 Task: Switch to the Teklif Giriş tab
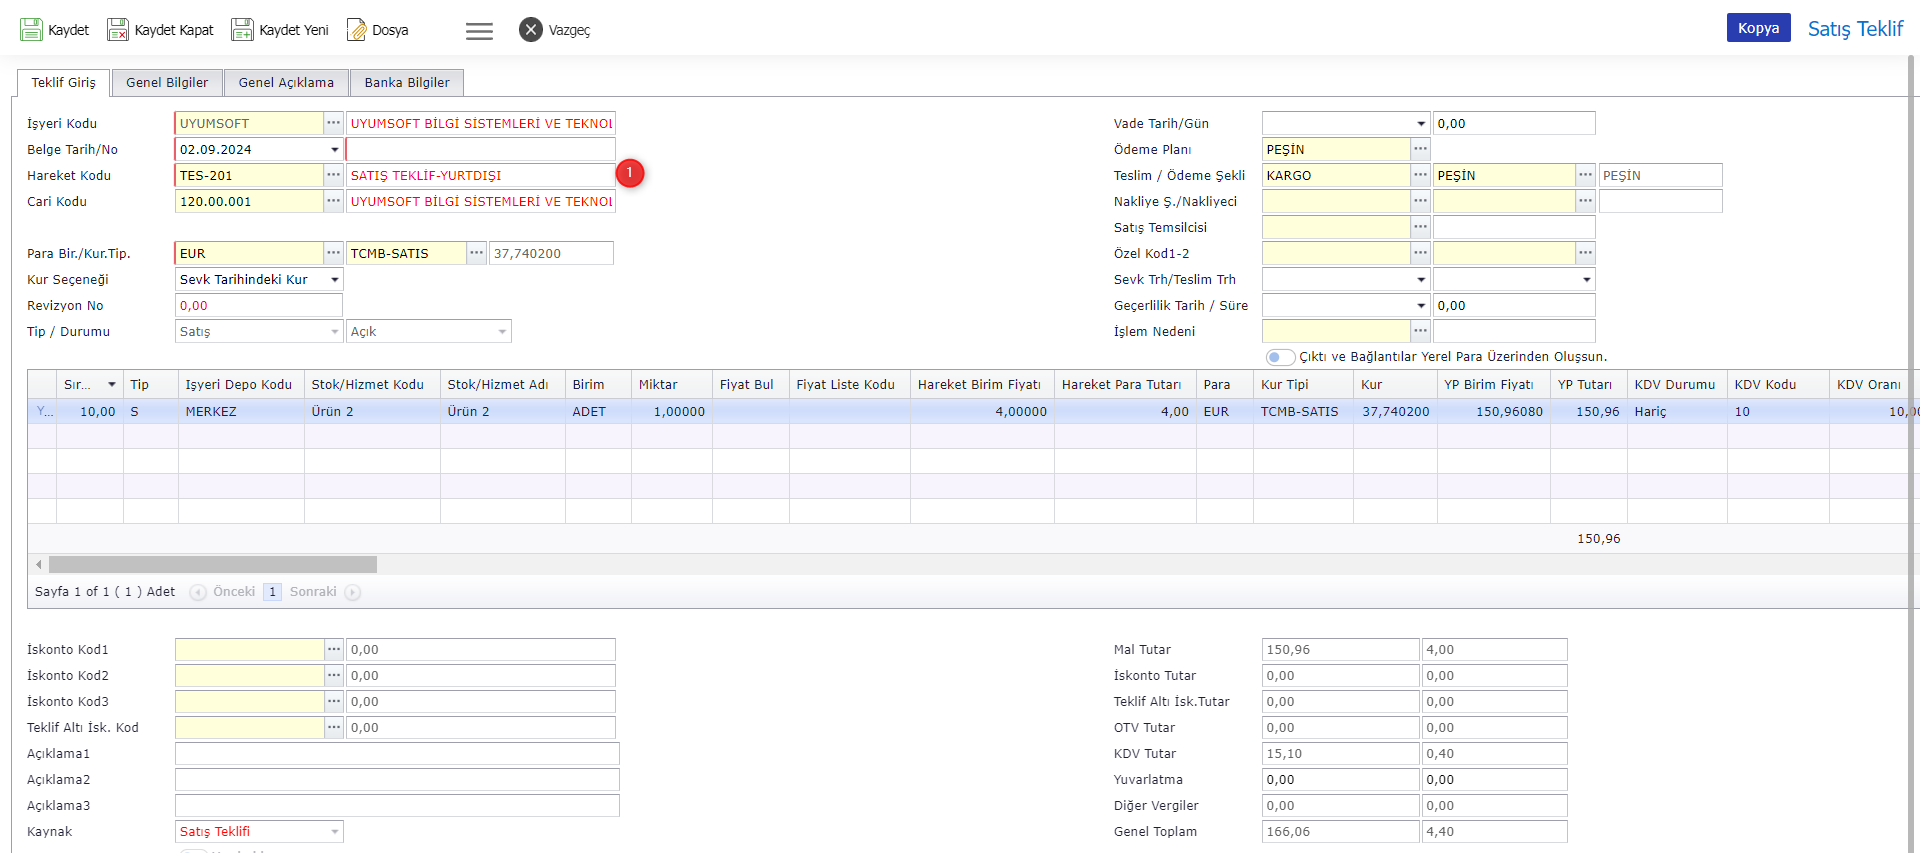coord(64,83)
